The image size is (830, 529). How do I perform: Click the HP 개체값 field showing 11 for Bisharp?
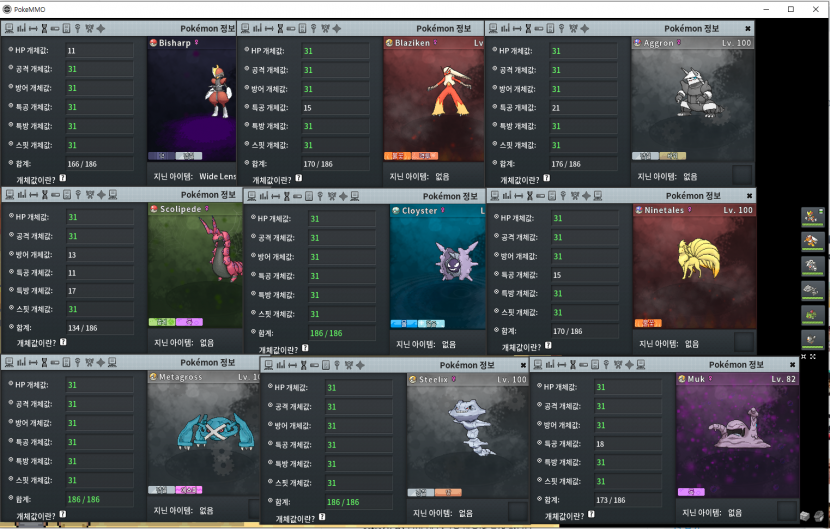(99, 50)
